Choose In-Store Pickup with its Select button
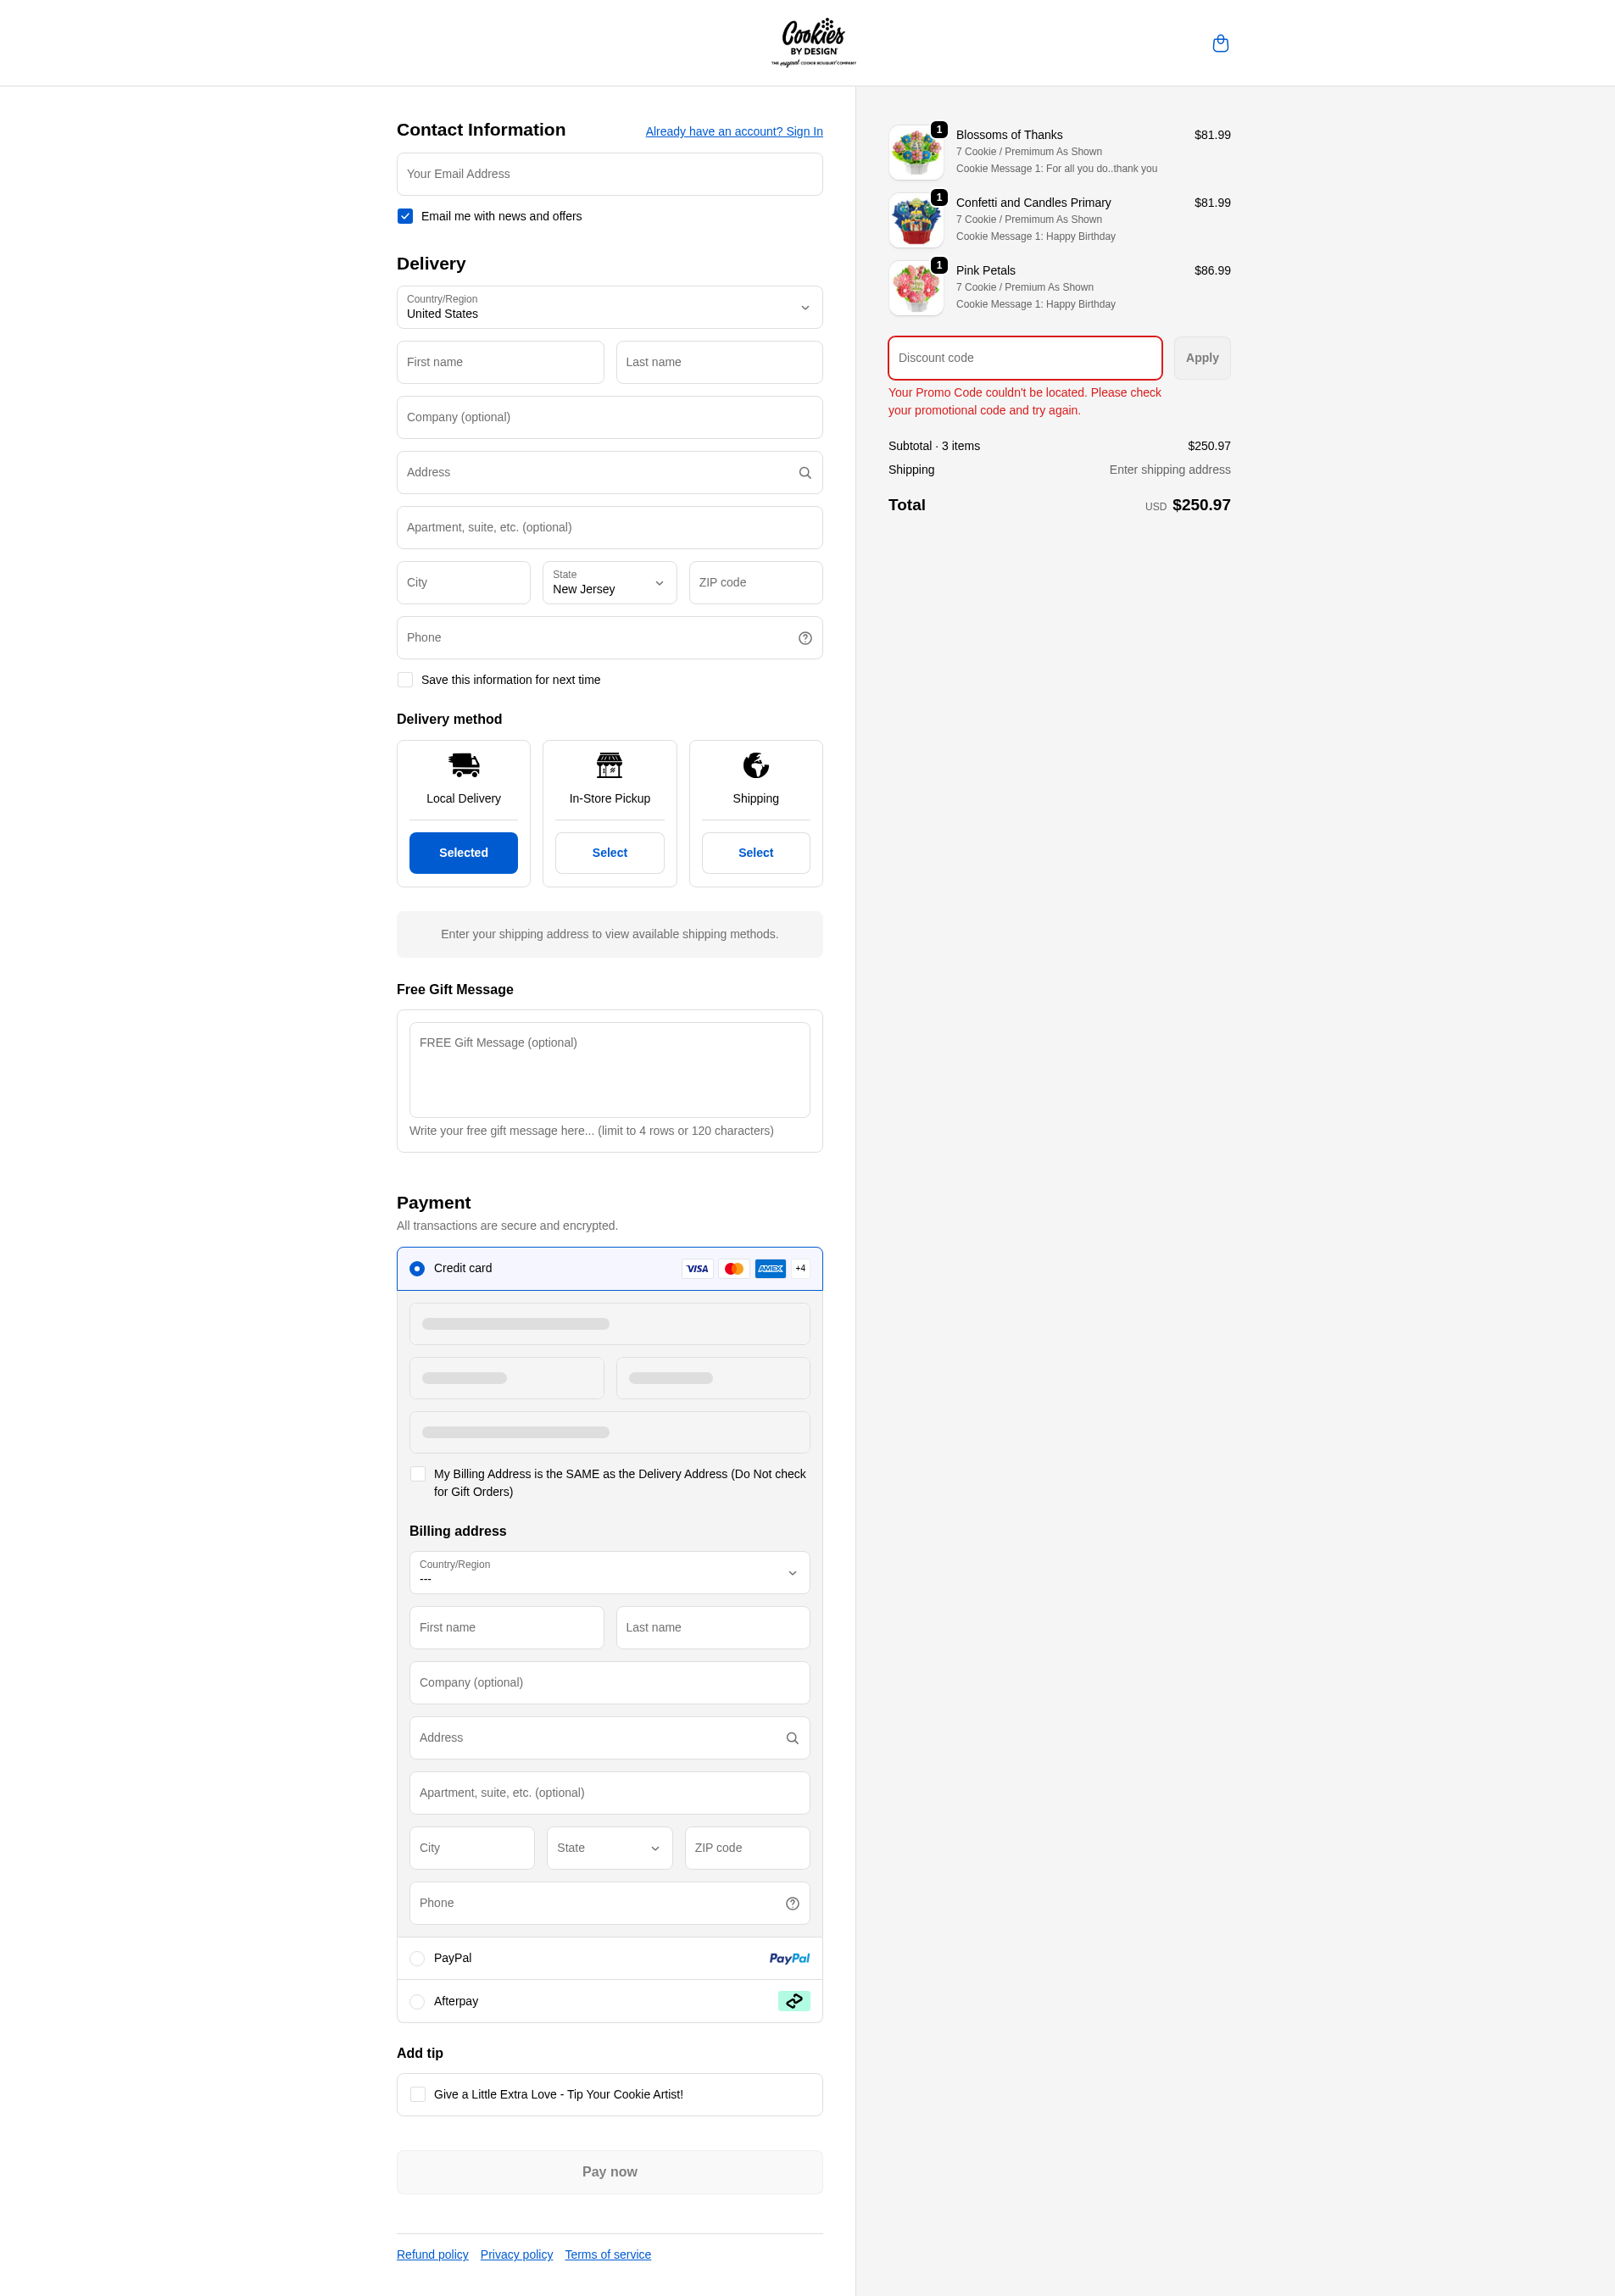 (x=609, y=853)
